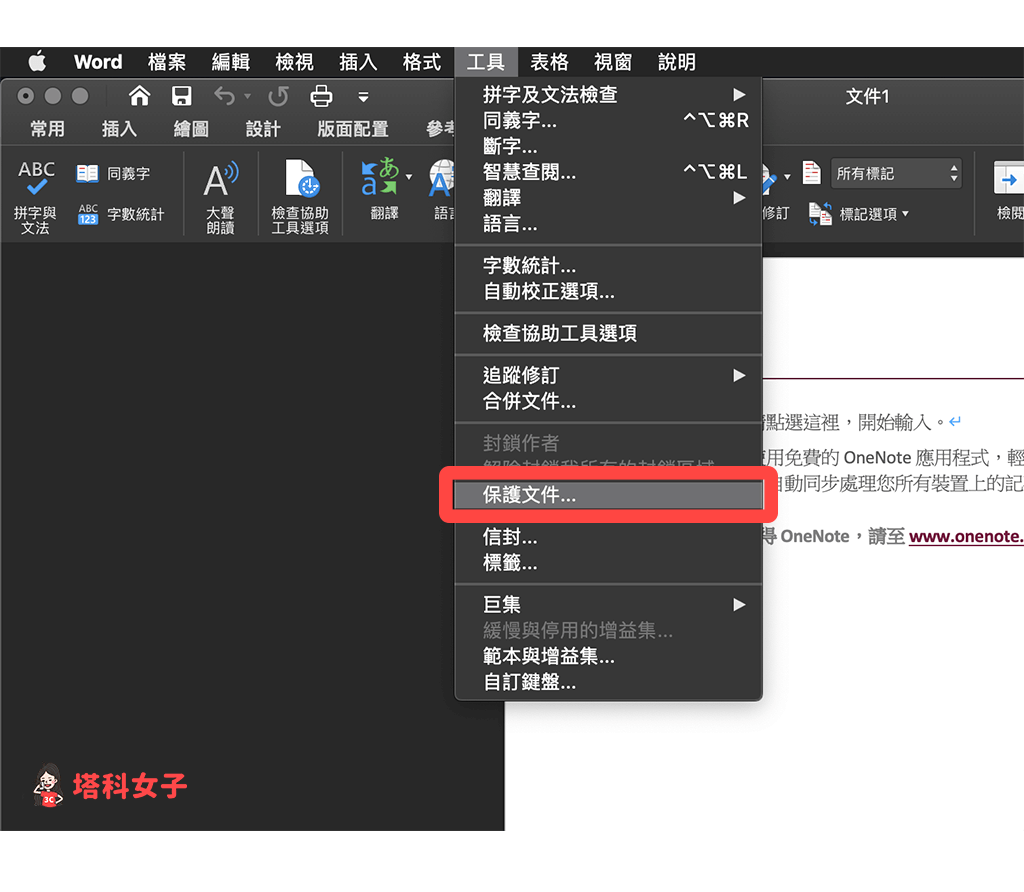
Task: Choose 合併文件… menu item
Action: (609, 401)
